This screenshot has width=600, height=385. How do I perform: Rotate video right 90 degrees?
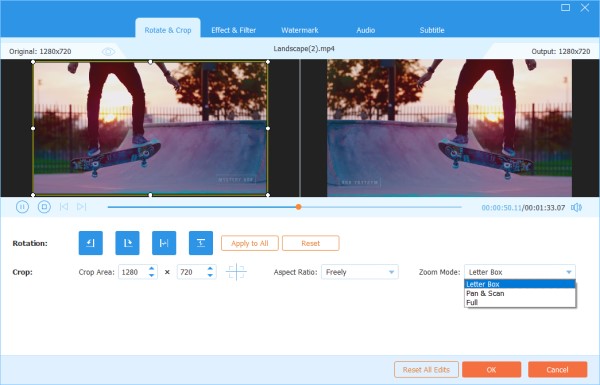click(127, 243)
